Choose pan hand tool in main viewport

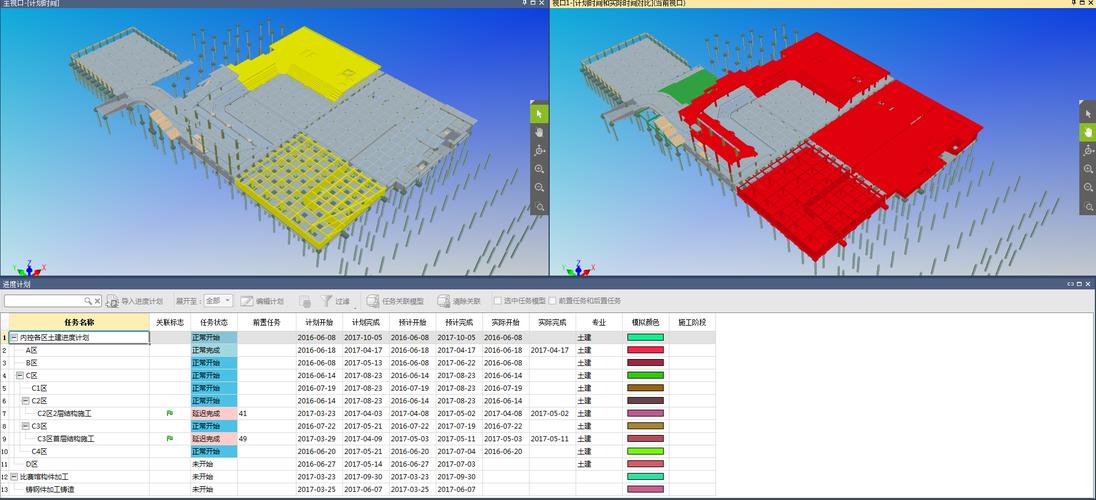click(539, 132)
